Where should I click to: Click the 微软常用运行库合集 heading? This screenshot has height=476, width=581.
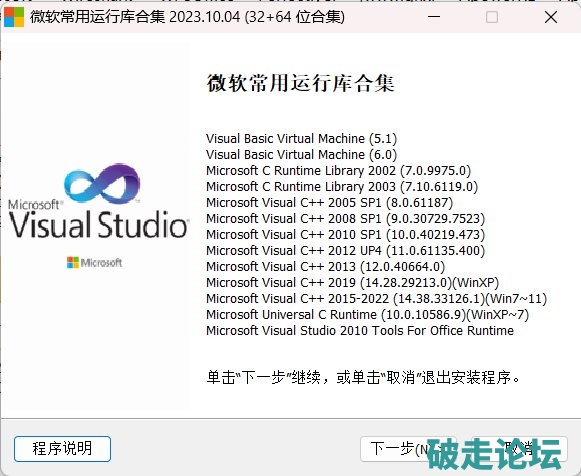pyautogui.click(x=300, y=83)
